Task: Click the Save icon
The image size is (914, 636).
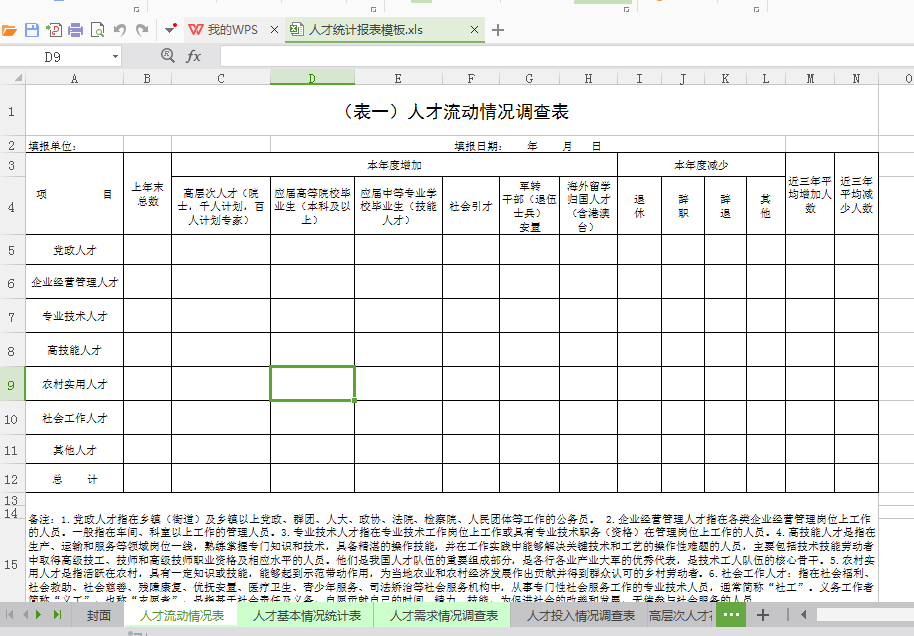Action: point(31,28)
